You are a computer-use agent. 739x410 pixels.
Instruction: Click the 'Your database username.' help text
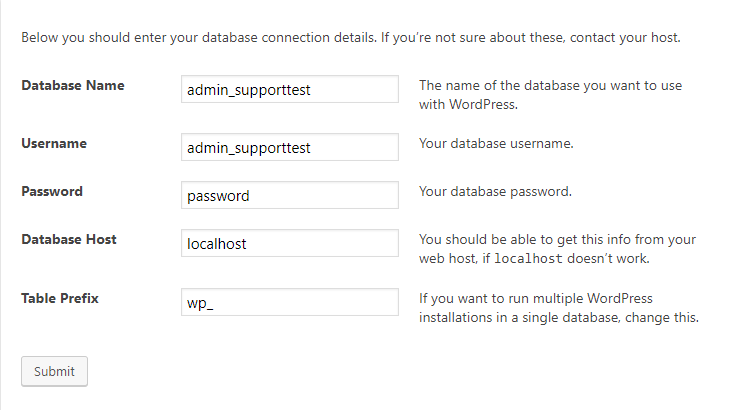coord(496,143)
